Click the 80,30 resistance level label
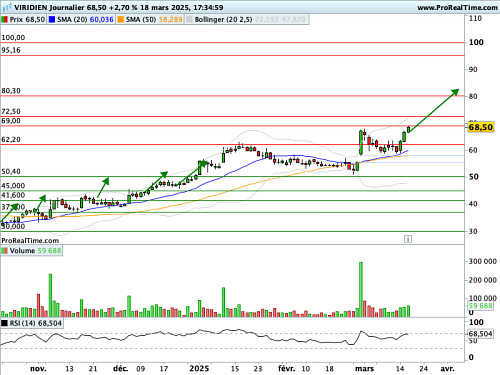 click(11, 91)
